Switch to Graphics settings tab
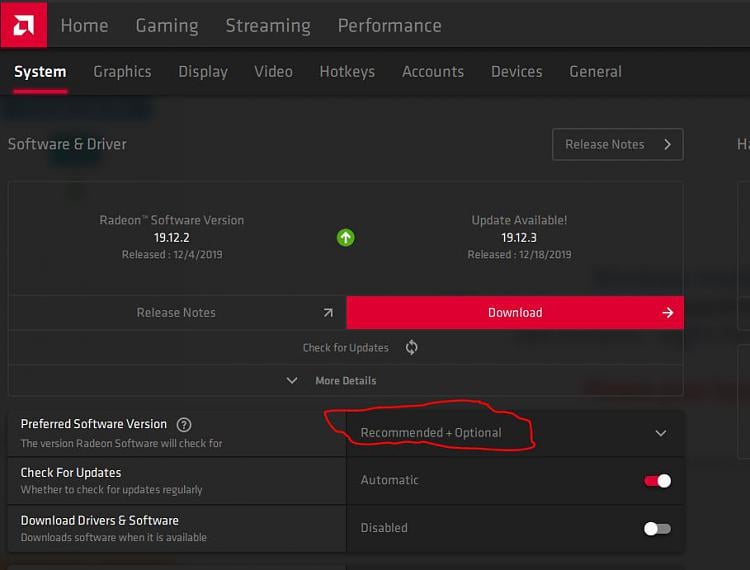Image resolution: width=750 pixels, height=570 pixels. [x=122, y=72]
